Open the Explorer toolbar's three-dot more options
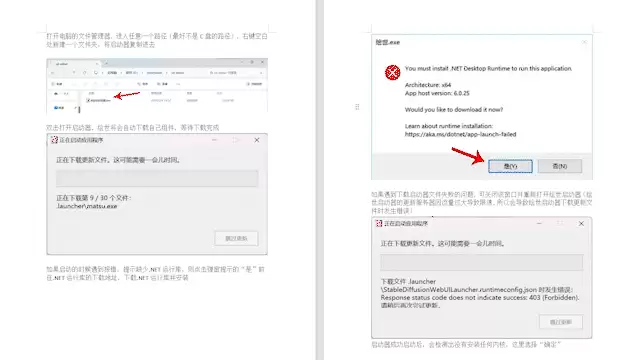This screenshot has width=640, height=360. [178, 84]
